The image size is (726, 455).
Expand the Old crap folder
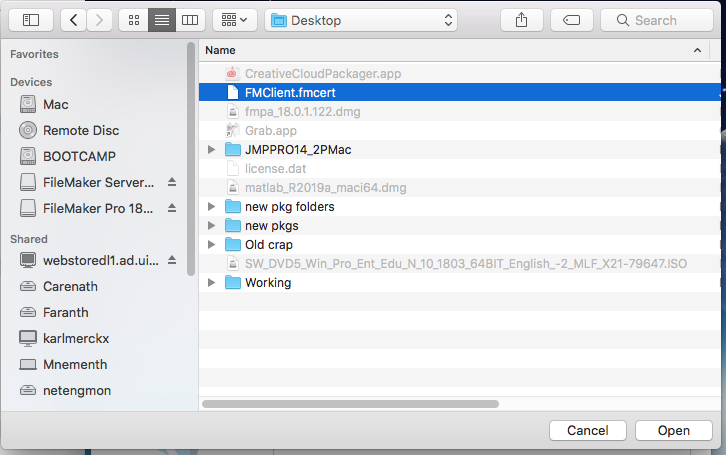pyautogui.click(x=211, y=244)
